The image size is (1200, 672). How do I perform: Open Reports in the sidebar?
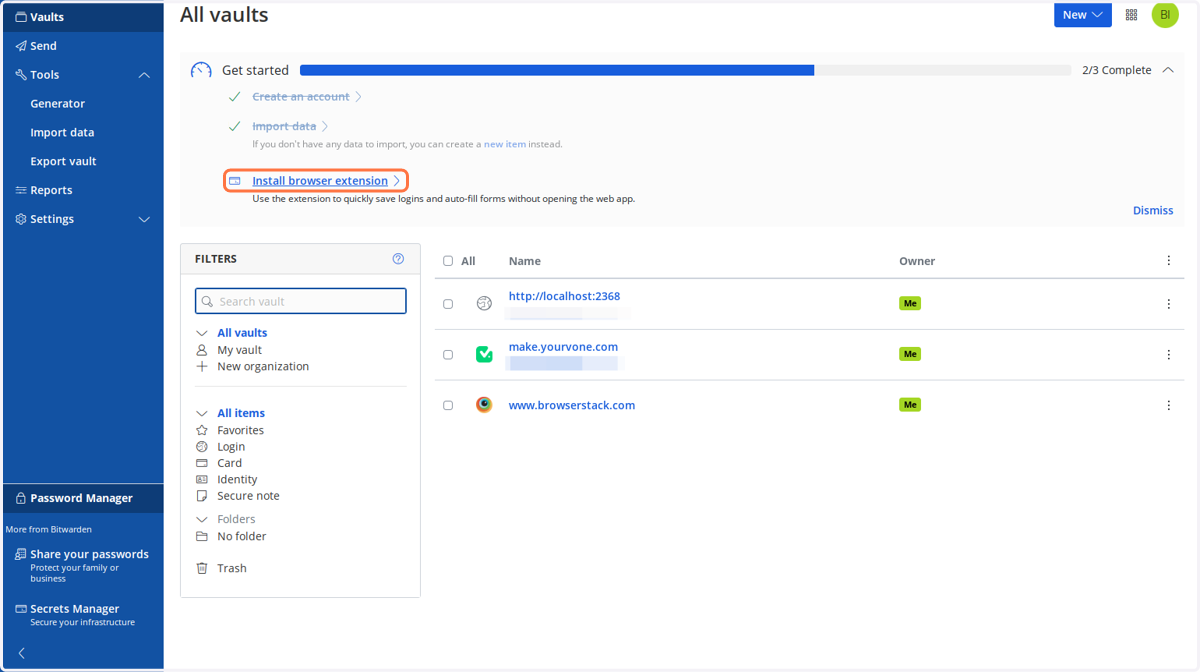click(51, 190)
